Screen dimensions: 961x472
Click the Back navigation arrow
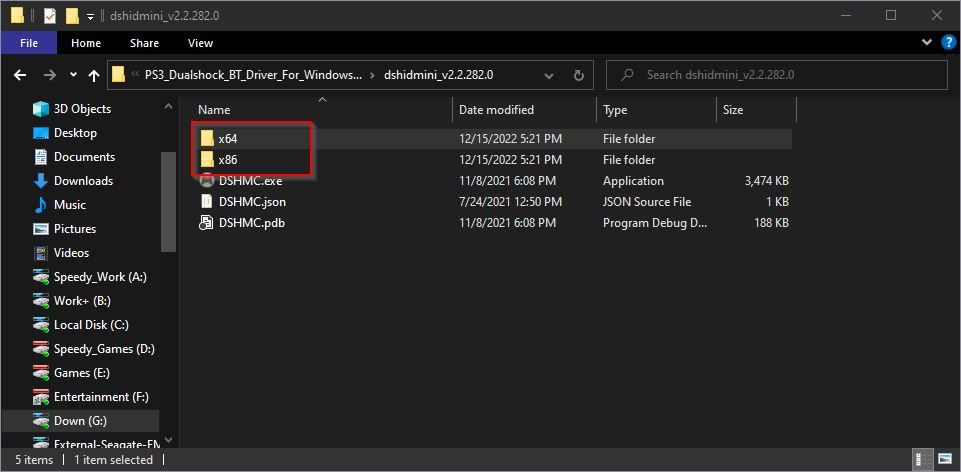coord(20,75)
